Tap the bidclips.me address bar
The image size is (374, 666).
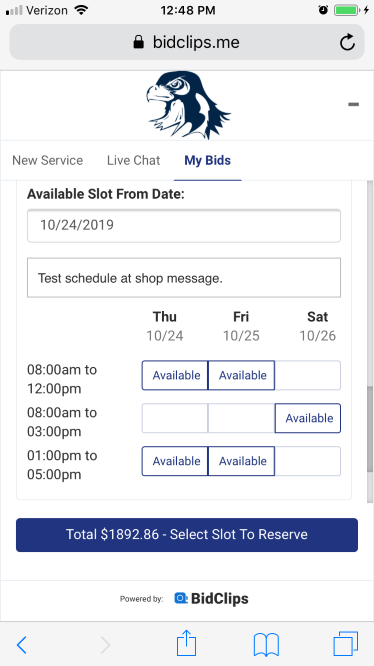[x=187, y=42]
